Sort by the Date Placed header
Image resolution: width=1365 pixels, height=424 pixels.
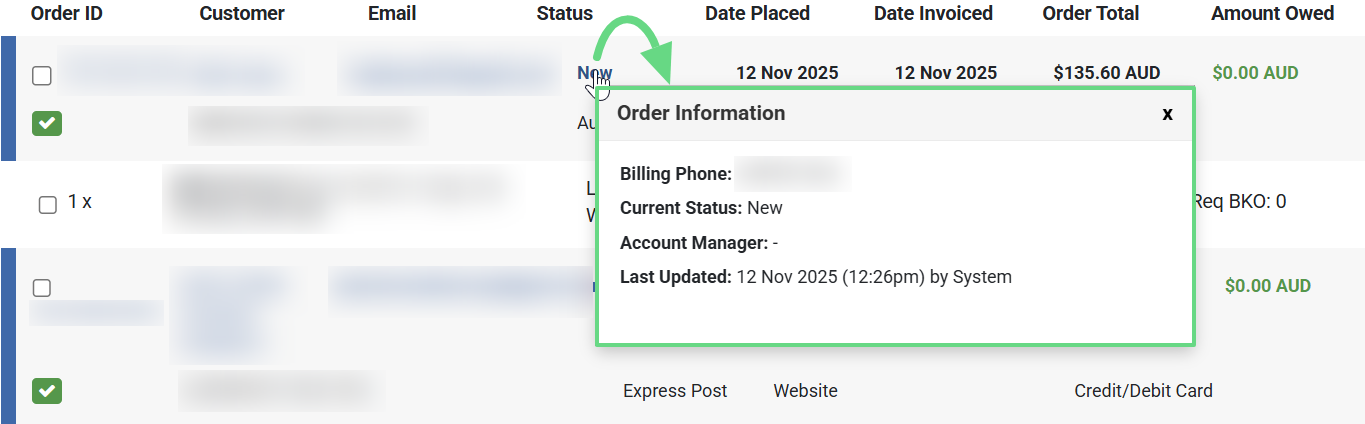pyautogui.click(x=757, y=14)
